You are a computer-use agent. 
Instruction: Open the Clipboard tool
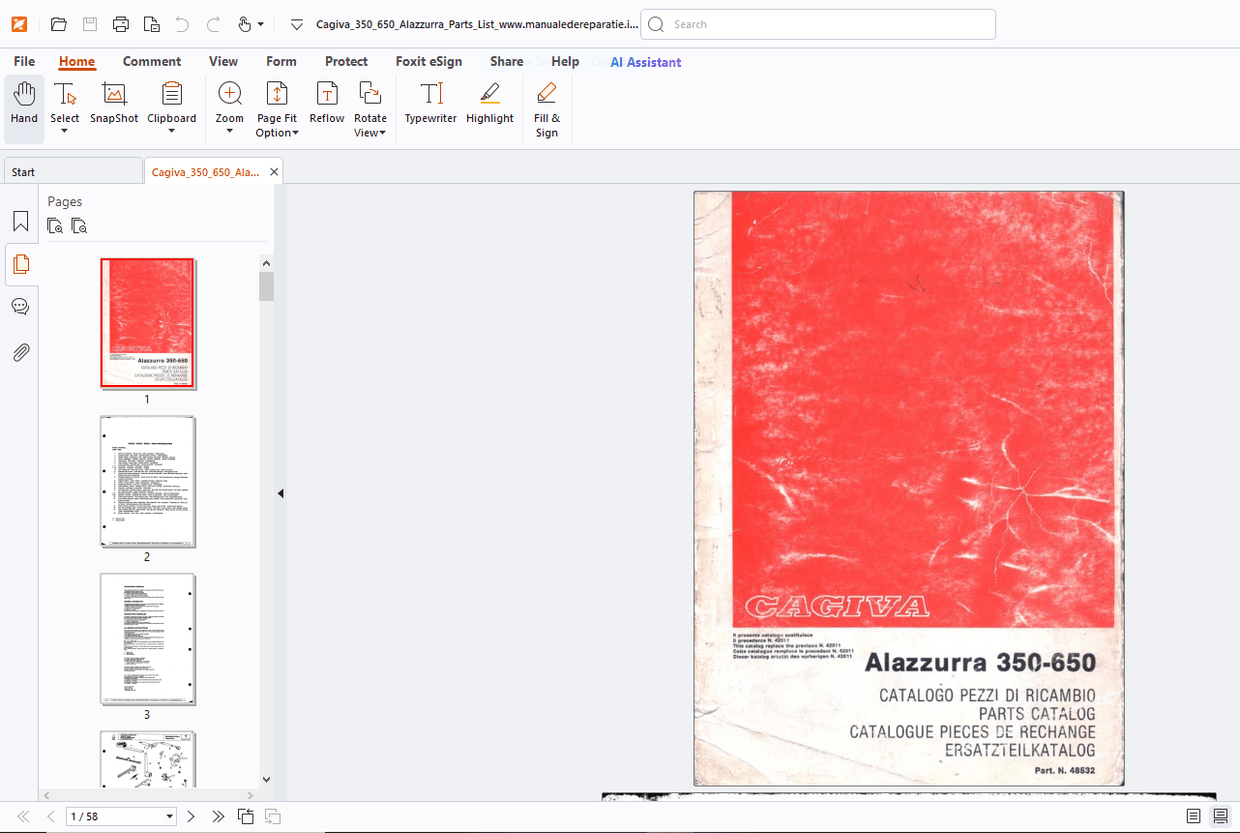pyautogui.click(x=171, y=105)
